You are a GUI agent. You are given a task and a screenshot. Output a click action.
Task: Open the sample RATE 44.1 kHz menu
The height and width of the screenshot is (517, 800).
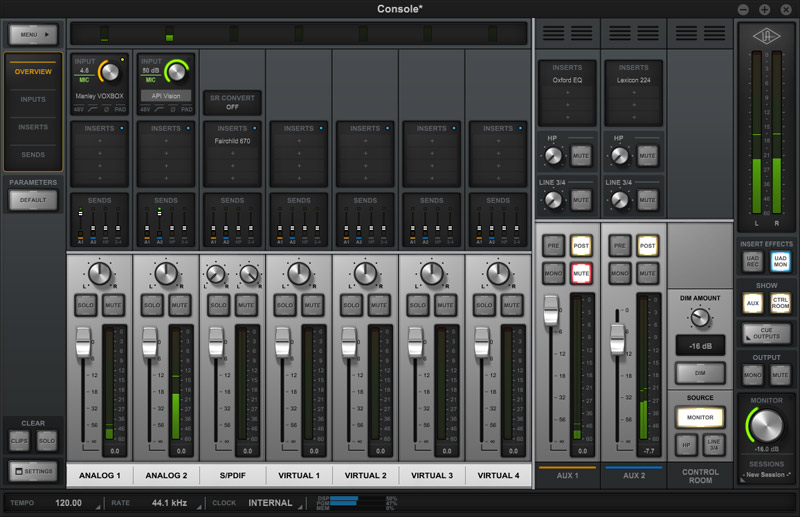[x=169, y=503]
